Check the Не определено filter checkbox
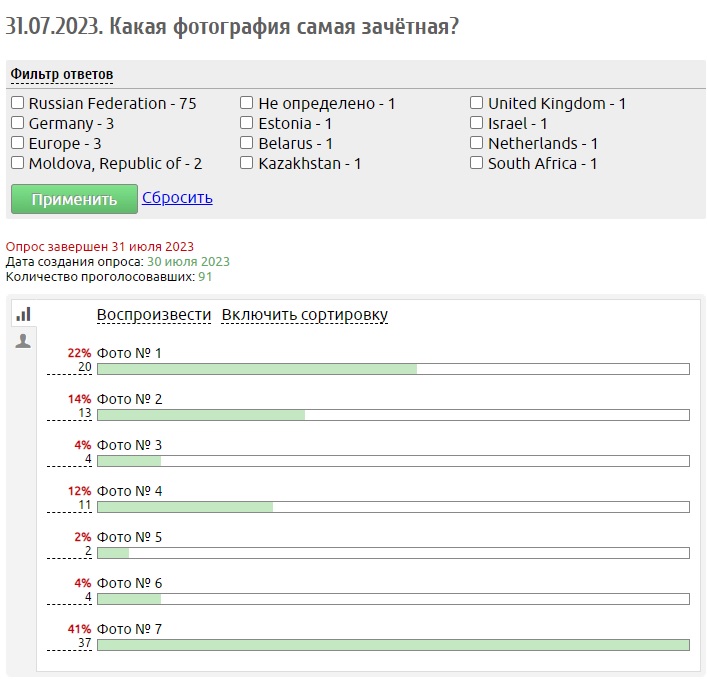The width and height of the screenshot is (707, 681). point(247,103)
